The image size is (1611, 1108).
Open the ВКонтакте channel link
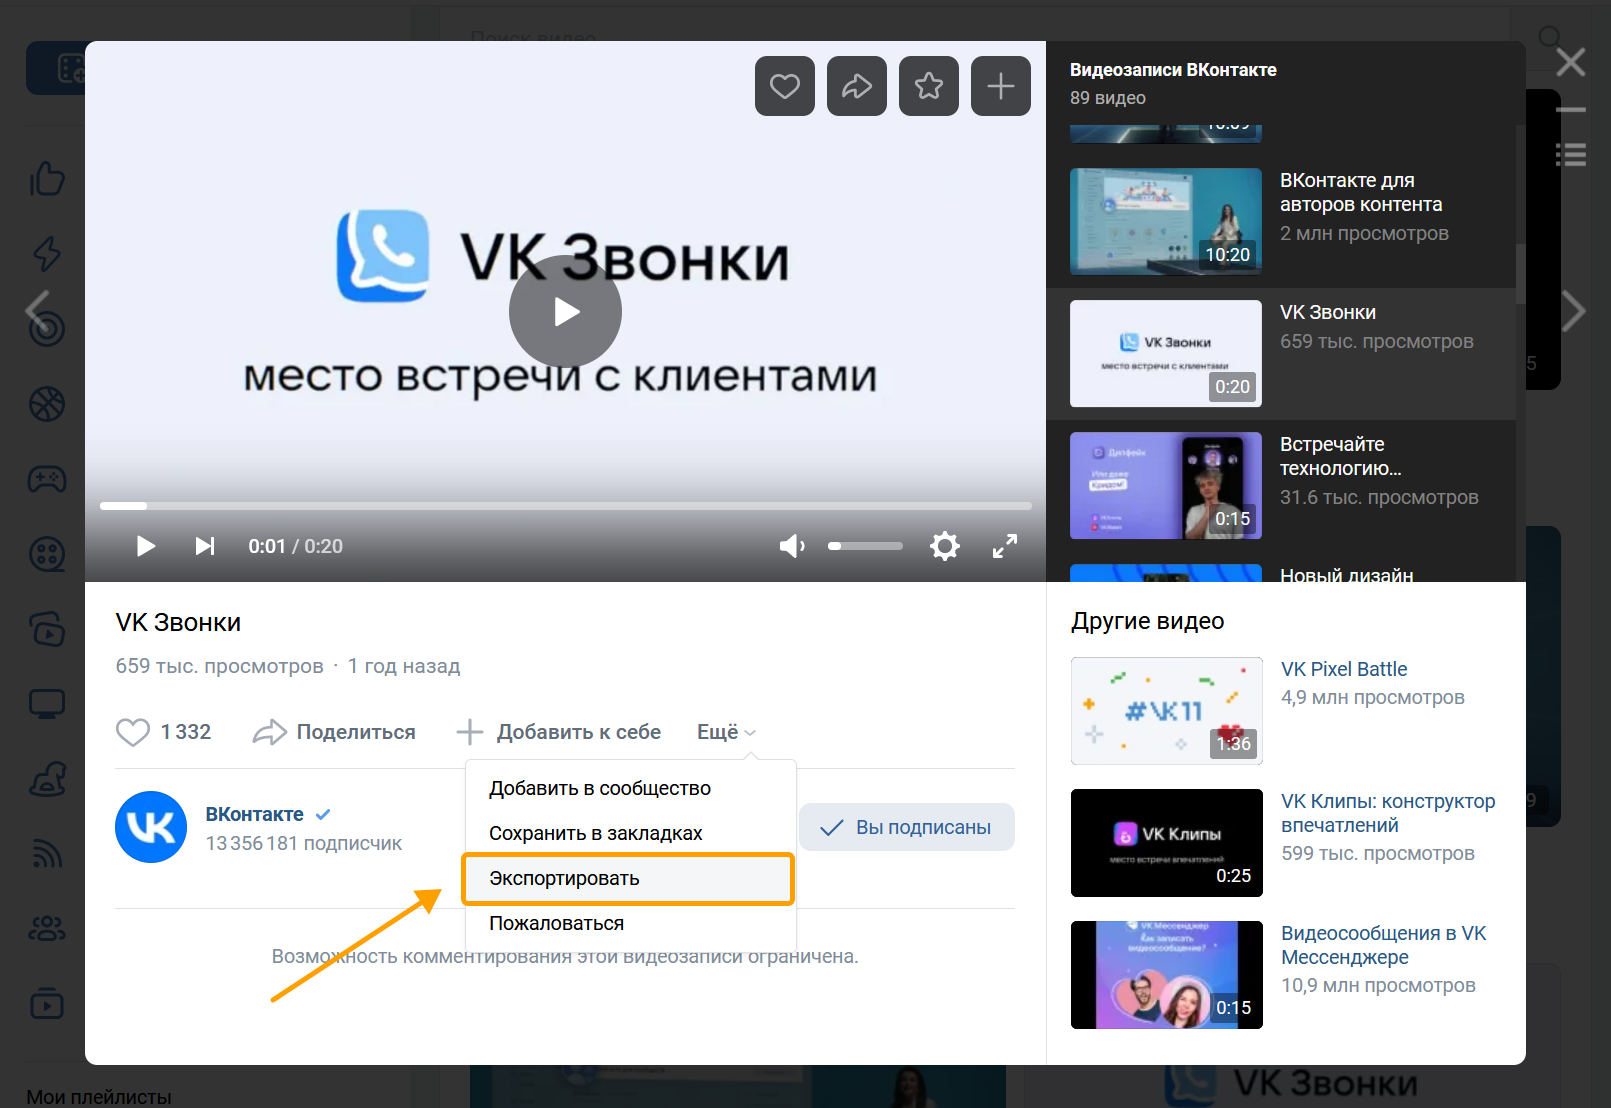(254, 814)
